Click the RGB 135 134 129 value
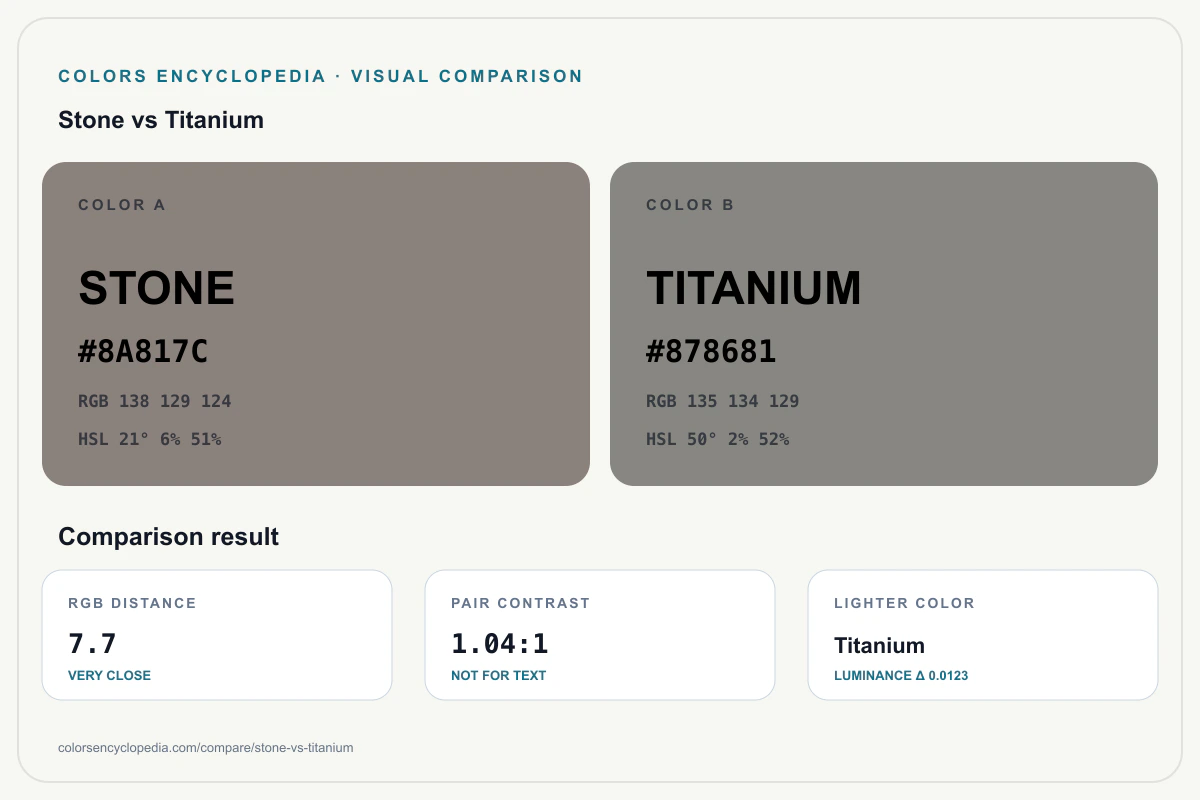The width and height of the screenshot is (1200, 800). point(723,401)
